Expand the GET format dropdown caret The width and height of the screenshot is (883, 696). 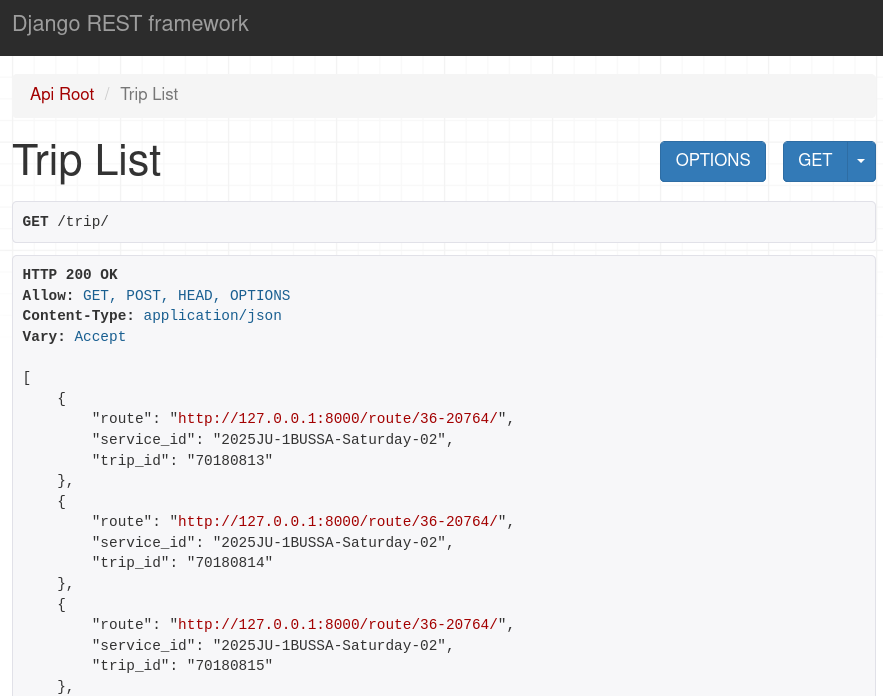[861, 161]
